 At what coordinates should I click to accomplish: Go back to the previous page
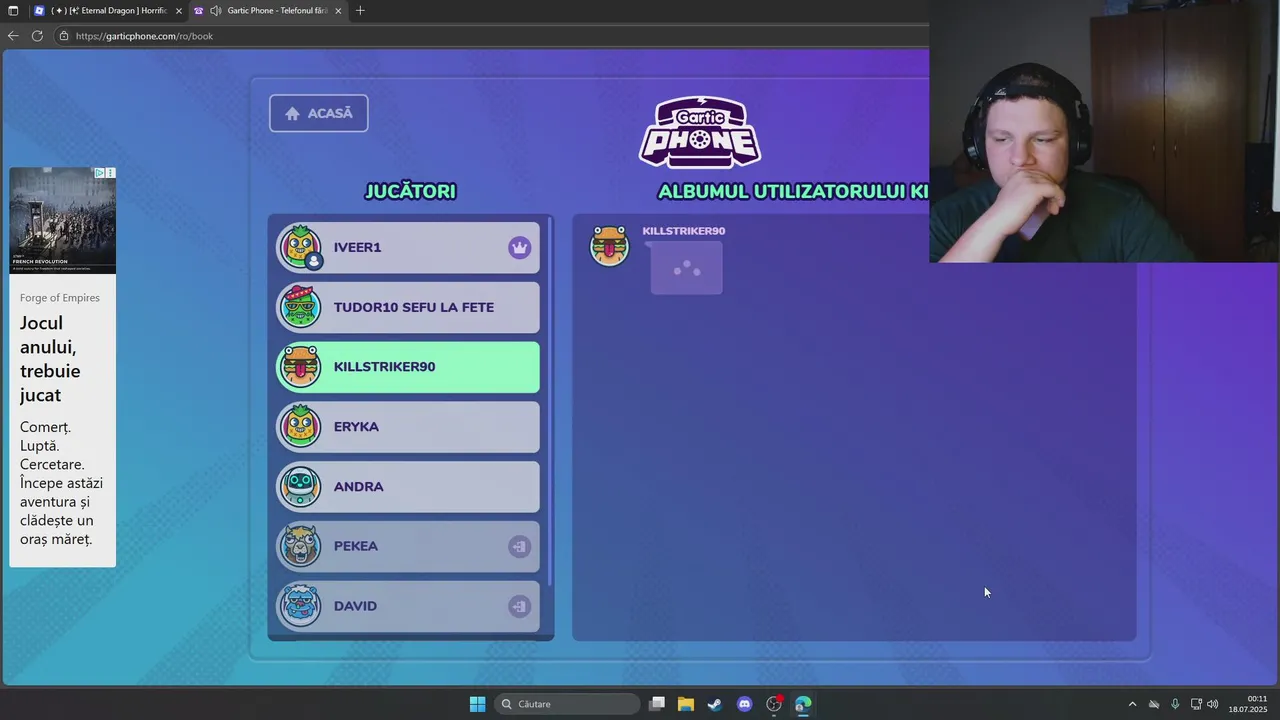pos(13,36)
